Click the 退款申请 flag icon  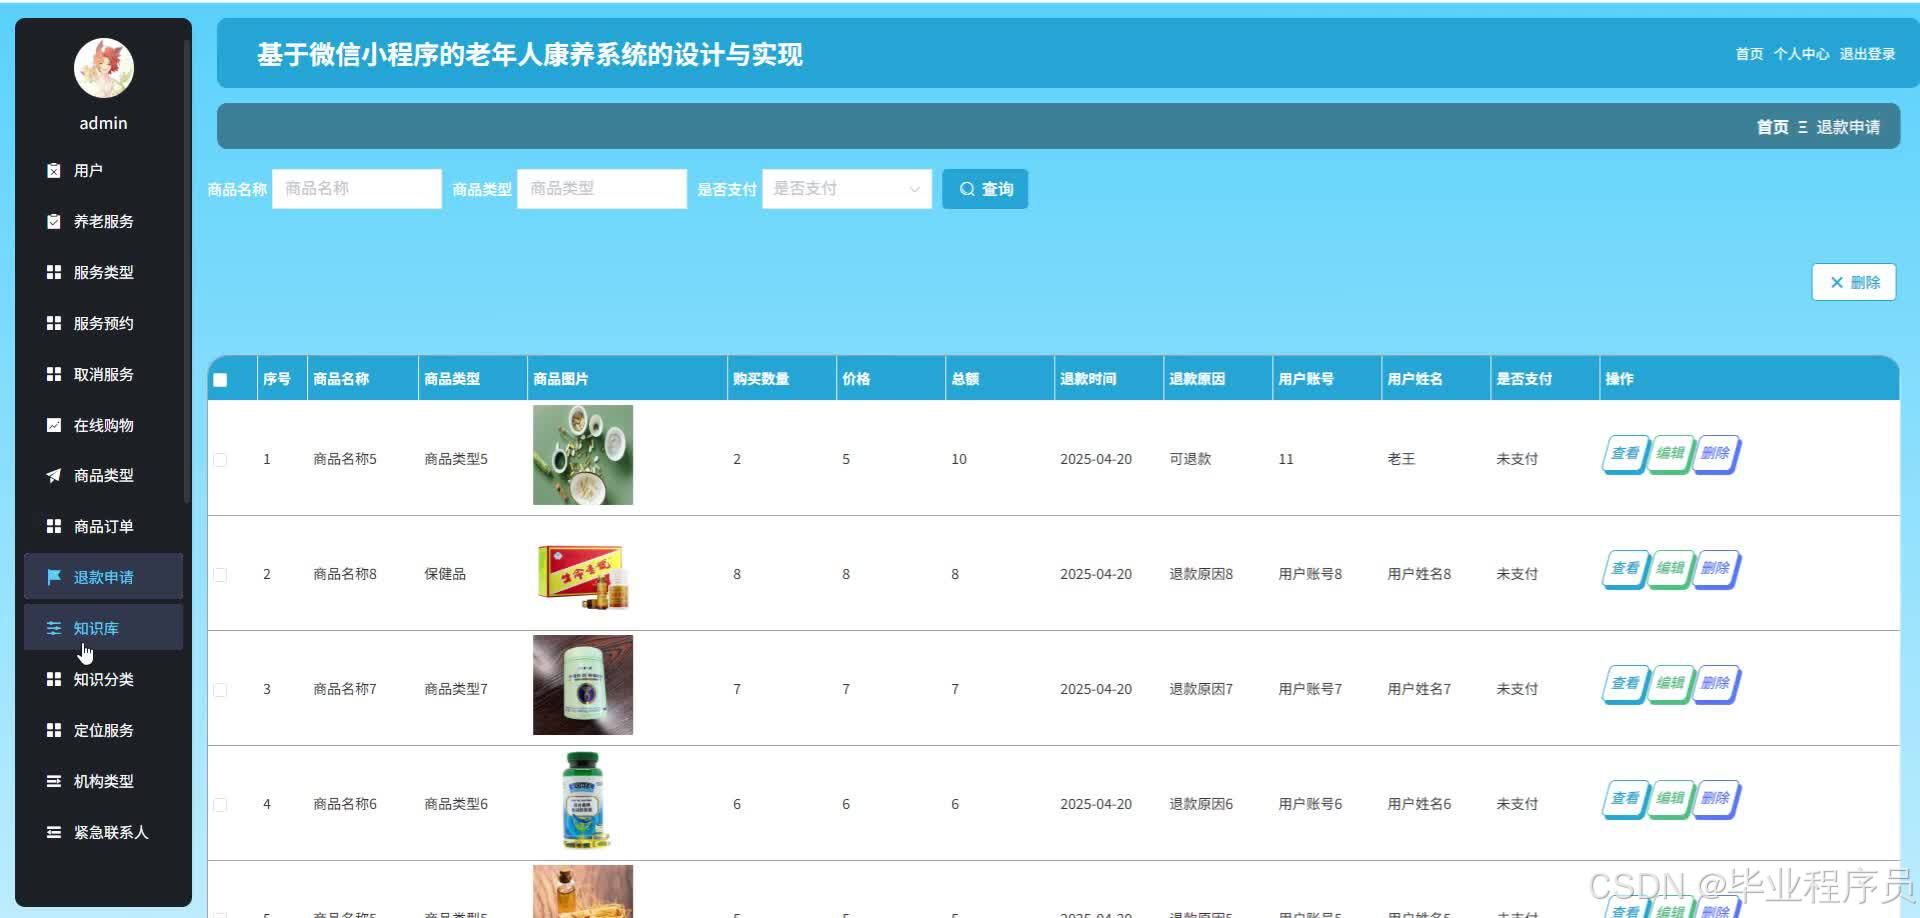tap(54, 577)
